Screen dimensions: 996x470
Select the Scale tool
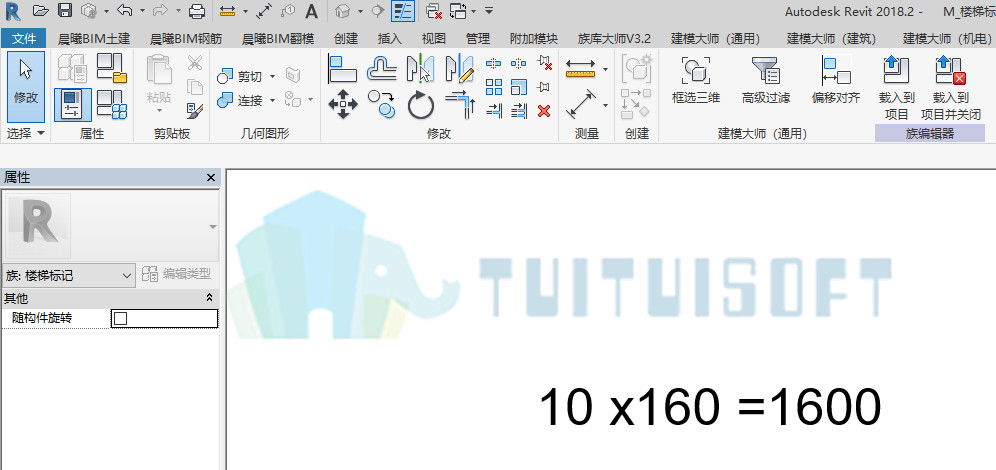coord(519,87)
